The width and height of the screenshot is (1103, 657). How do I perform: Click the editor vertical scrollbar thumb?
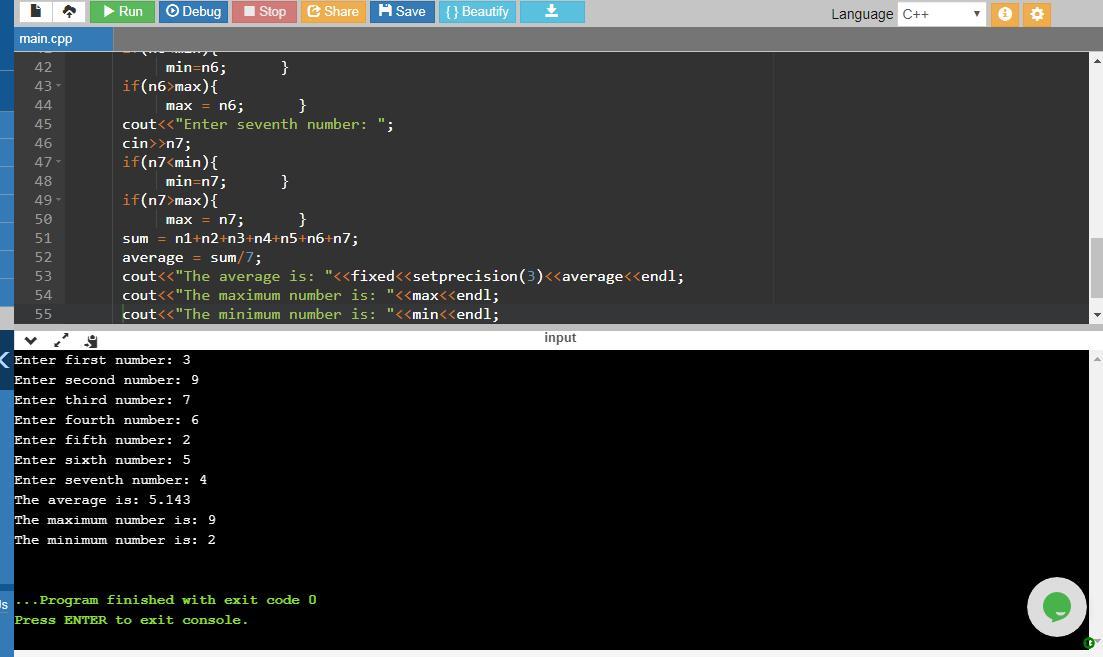tap(1097, 267)
